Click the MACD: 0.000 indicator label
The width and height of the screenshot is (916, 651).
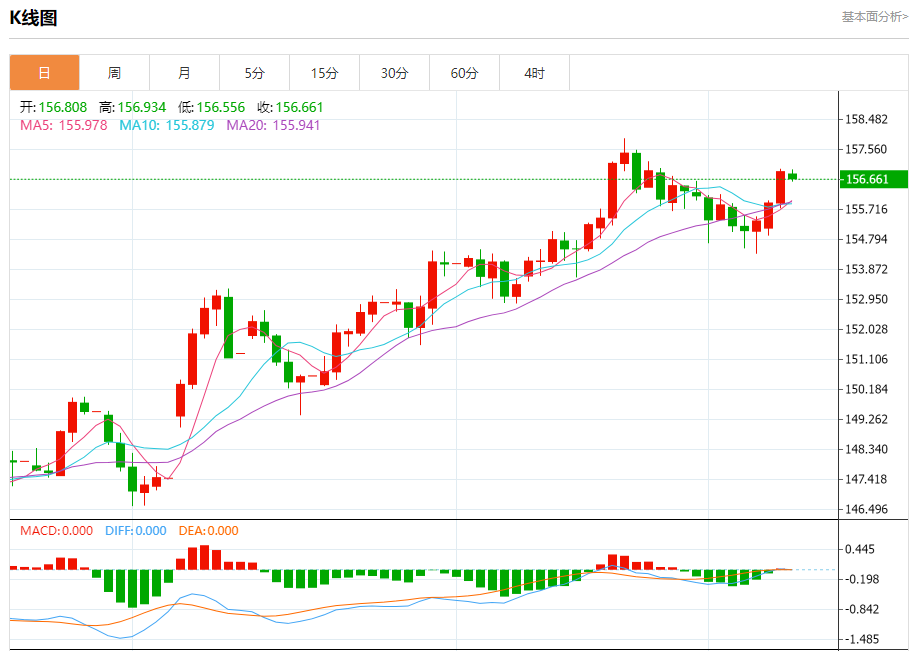(x=58, y=531)
